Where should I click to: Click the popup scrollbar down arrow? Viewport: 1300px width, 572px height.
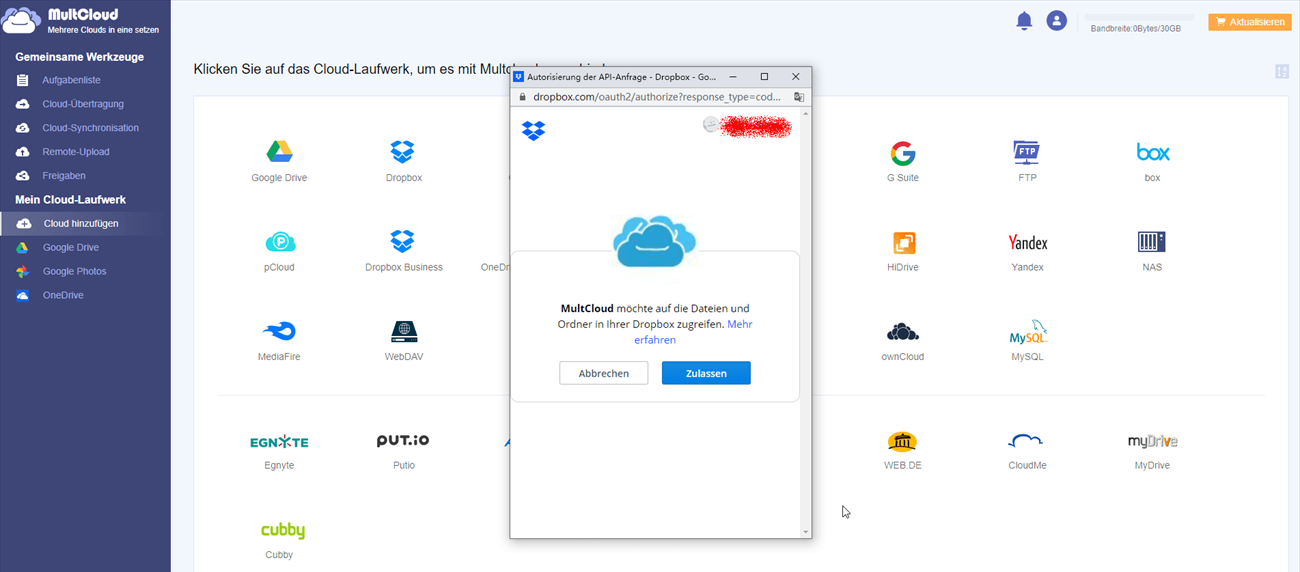pyautogui.click(x=806, y=532)
